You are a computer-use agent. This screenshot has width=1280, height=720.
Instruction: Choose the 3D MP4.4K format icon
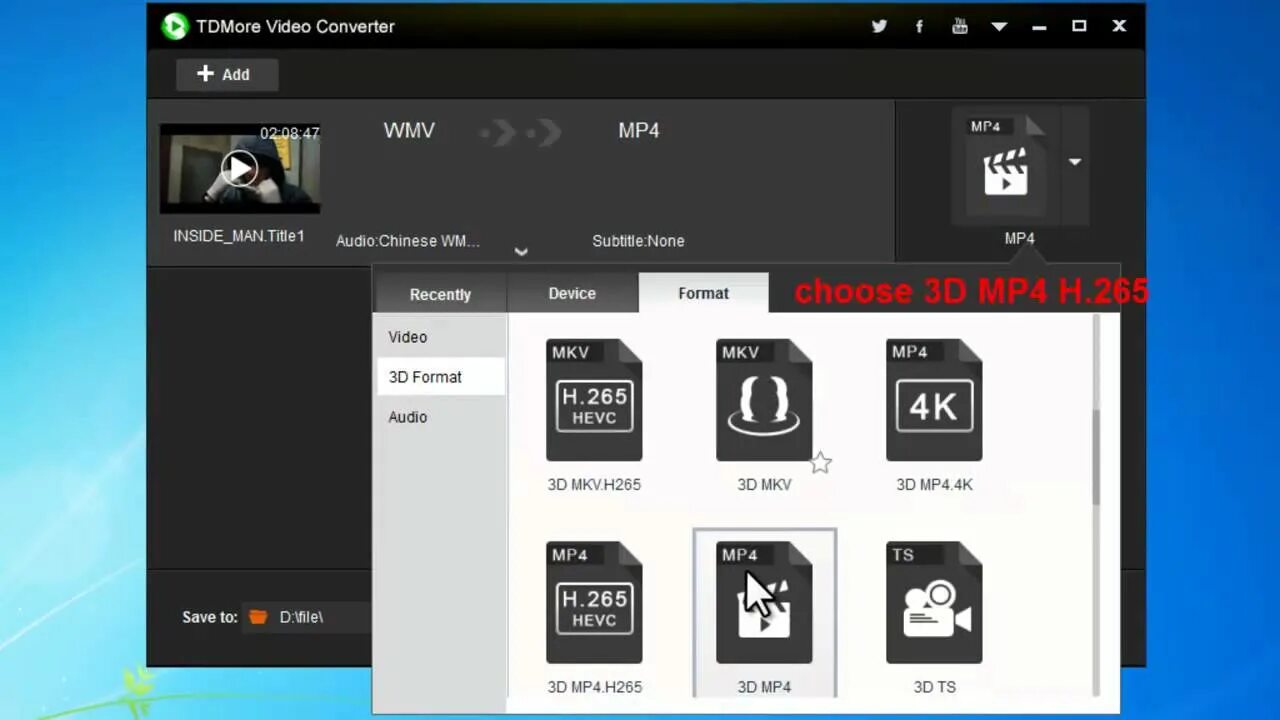(934, 400)
